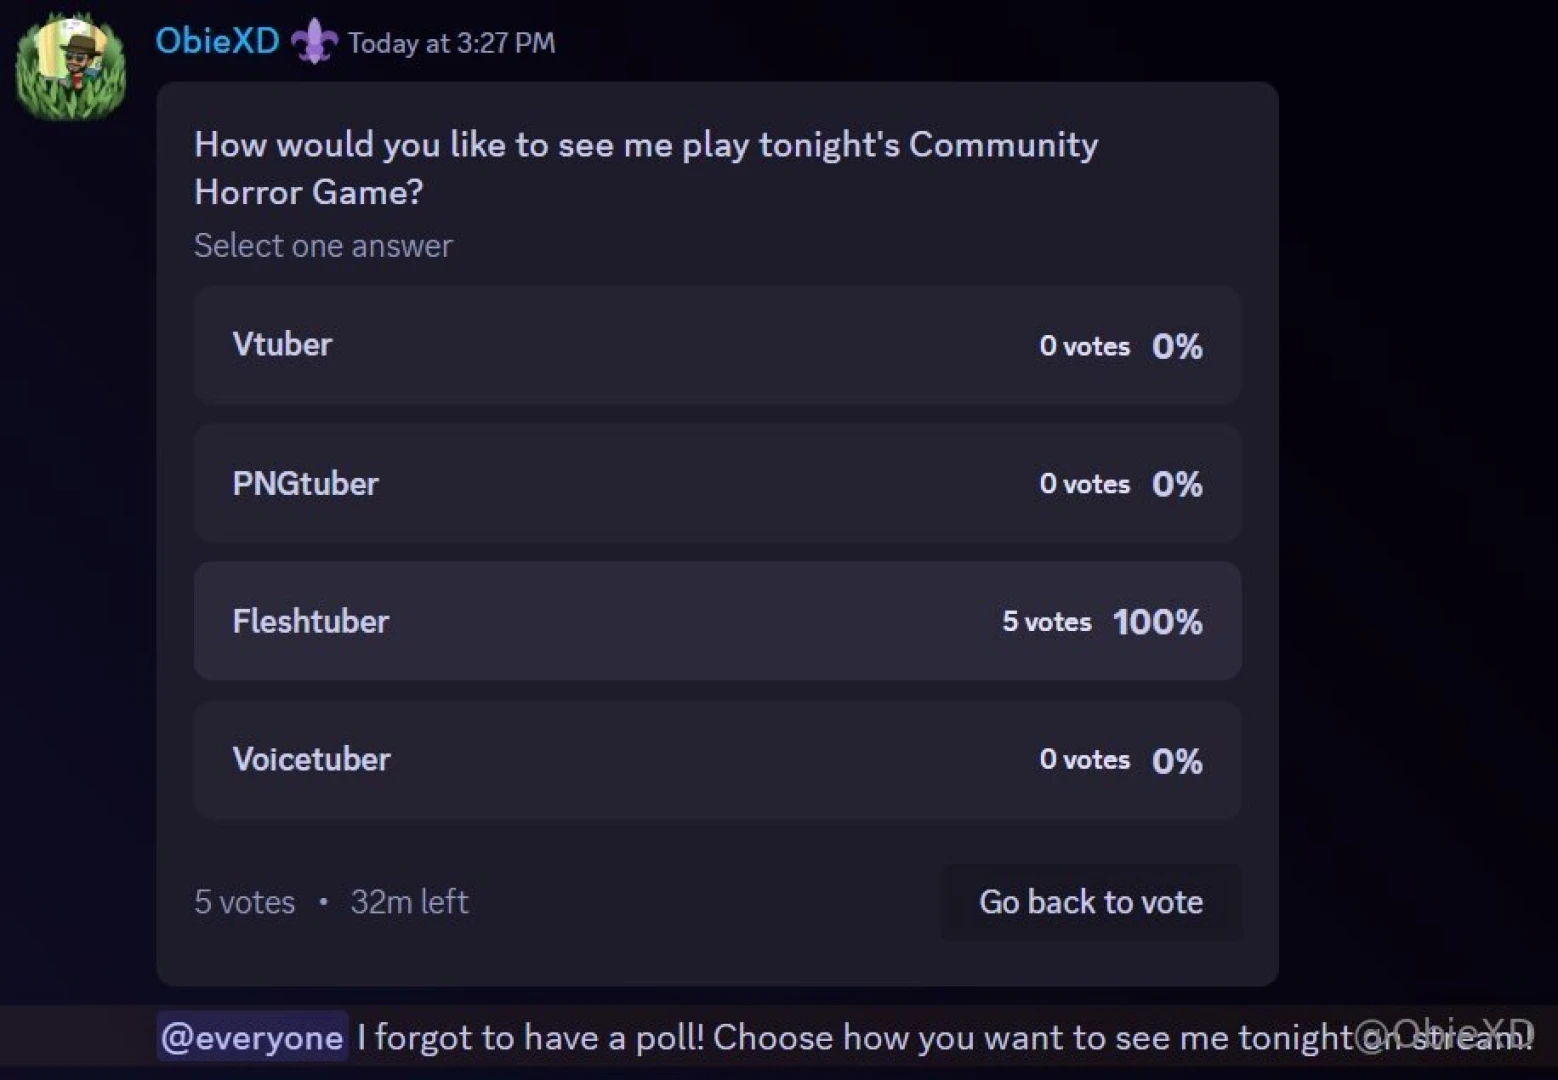Open ObieXD's avatar picture
Viewport: 1558px width, 1080px height.
(x=70, y=64)
